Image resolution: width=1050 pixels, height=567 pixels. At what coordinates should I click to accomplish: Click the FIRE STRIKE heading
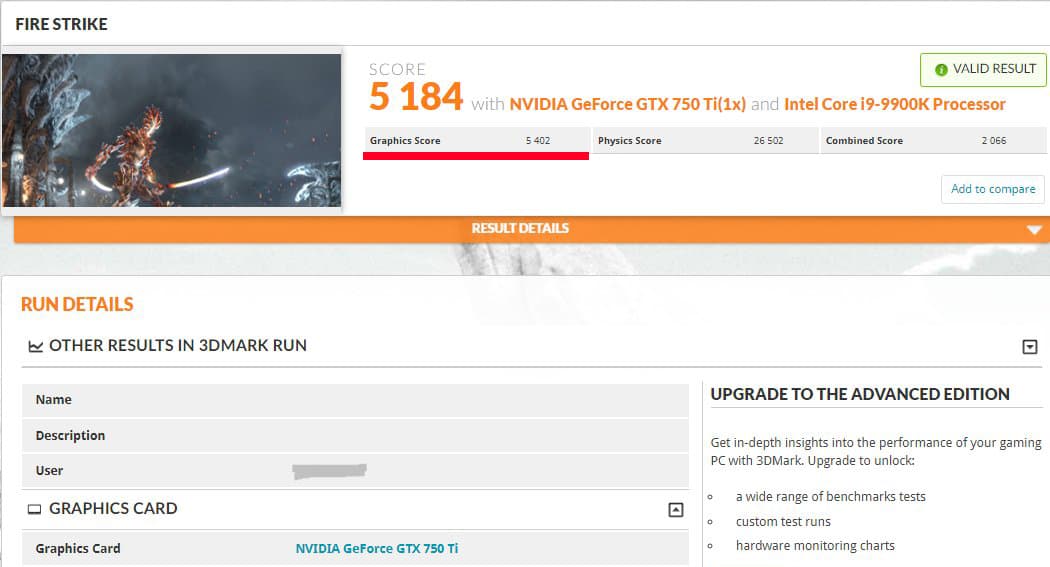[62, 24]
